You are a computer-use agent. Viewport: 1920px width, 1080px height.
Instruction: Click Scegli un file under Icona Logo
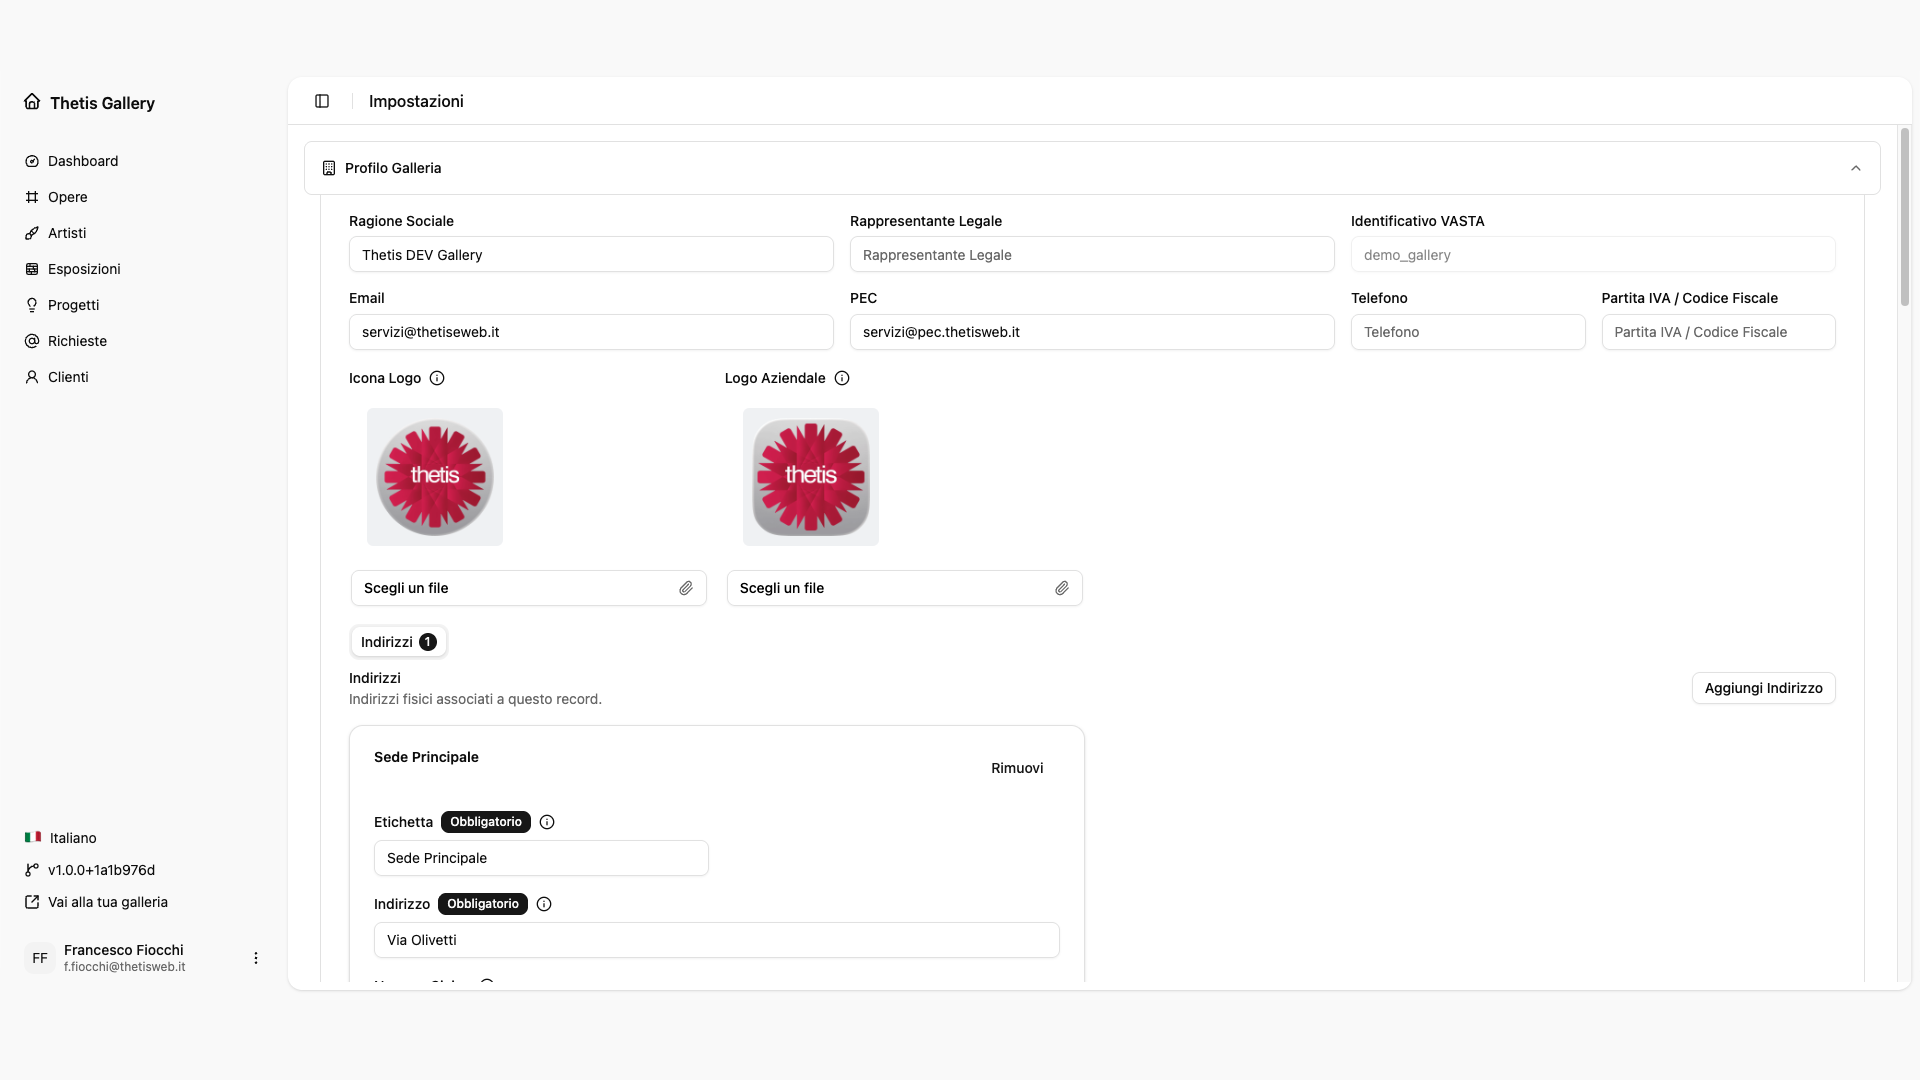click(528, 588)
